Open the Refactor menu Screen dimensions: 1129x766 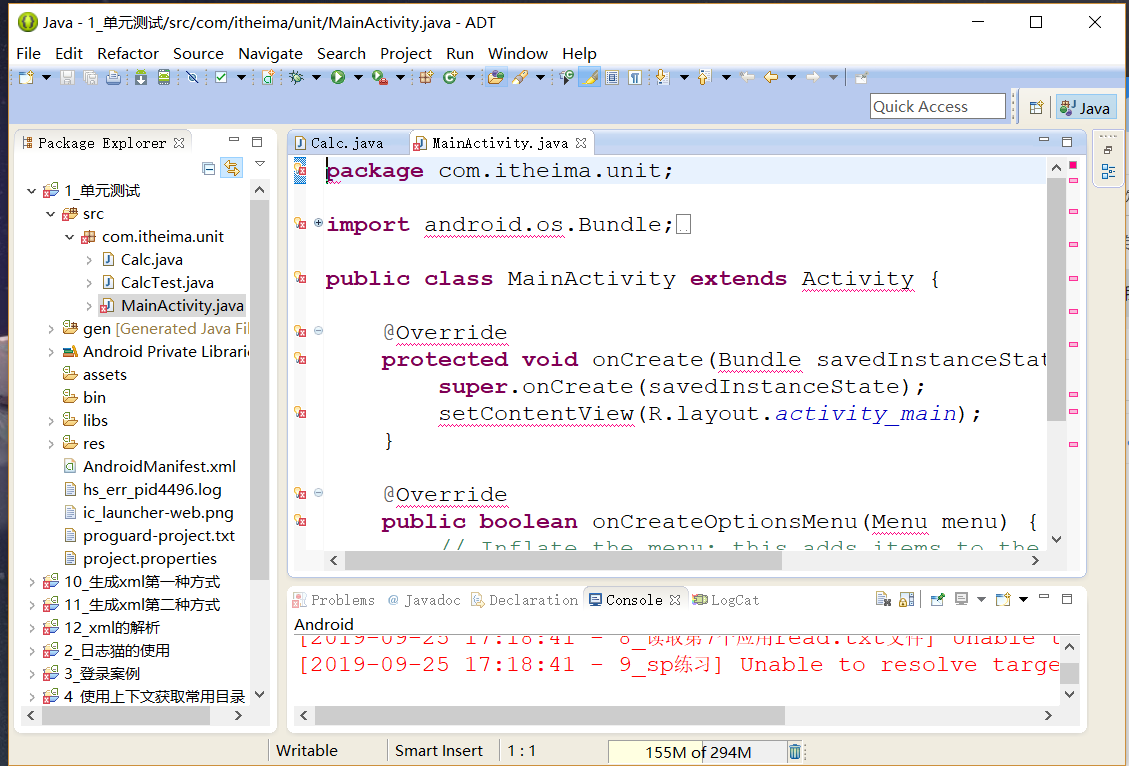[128, 53]
